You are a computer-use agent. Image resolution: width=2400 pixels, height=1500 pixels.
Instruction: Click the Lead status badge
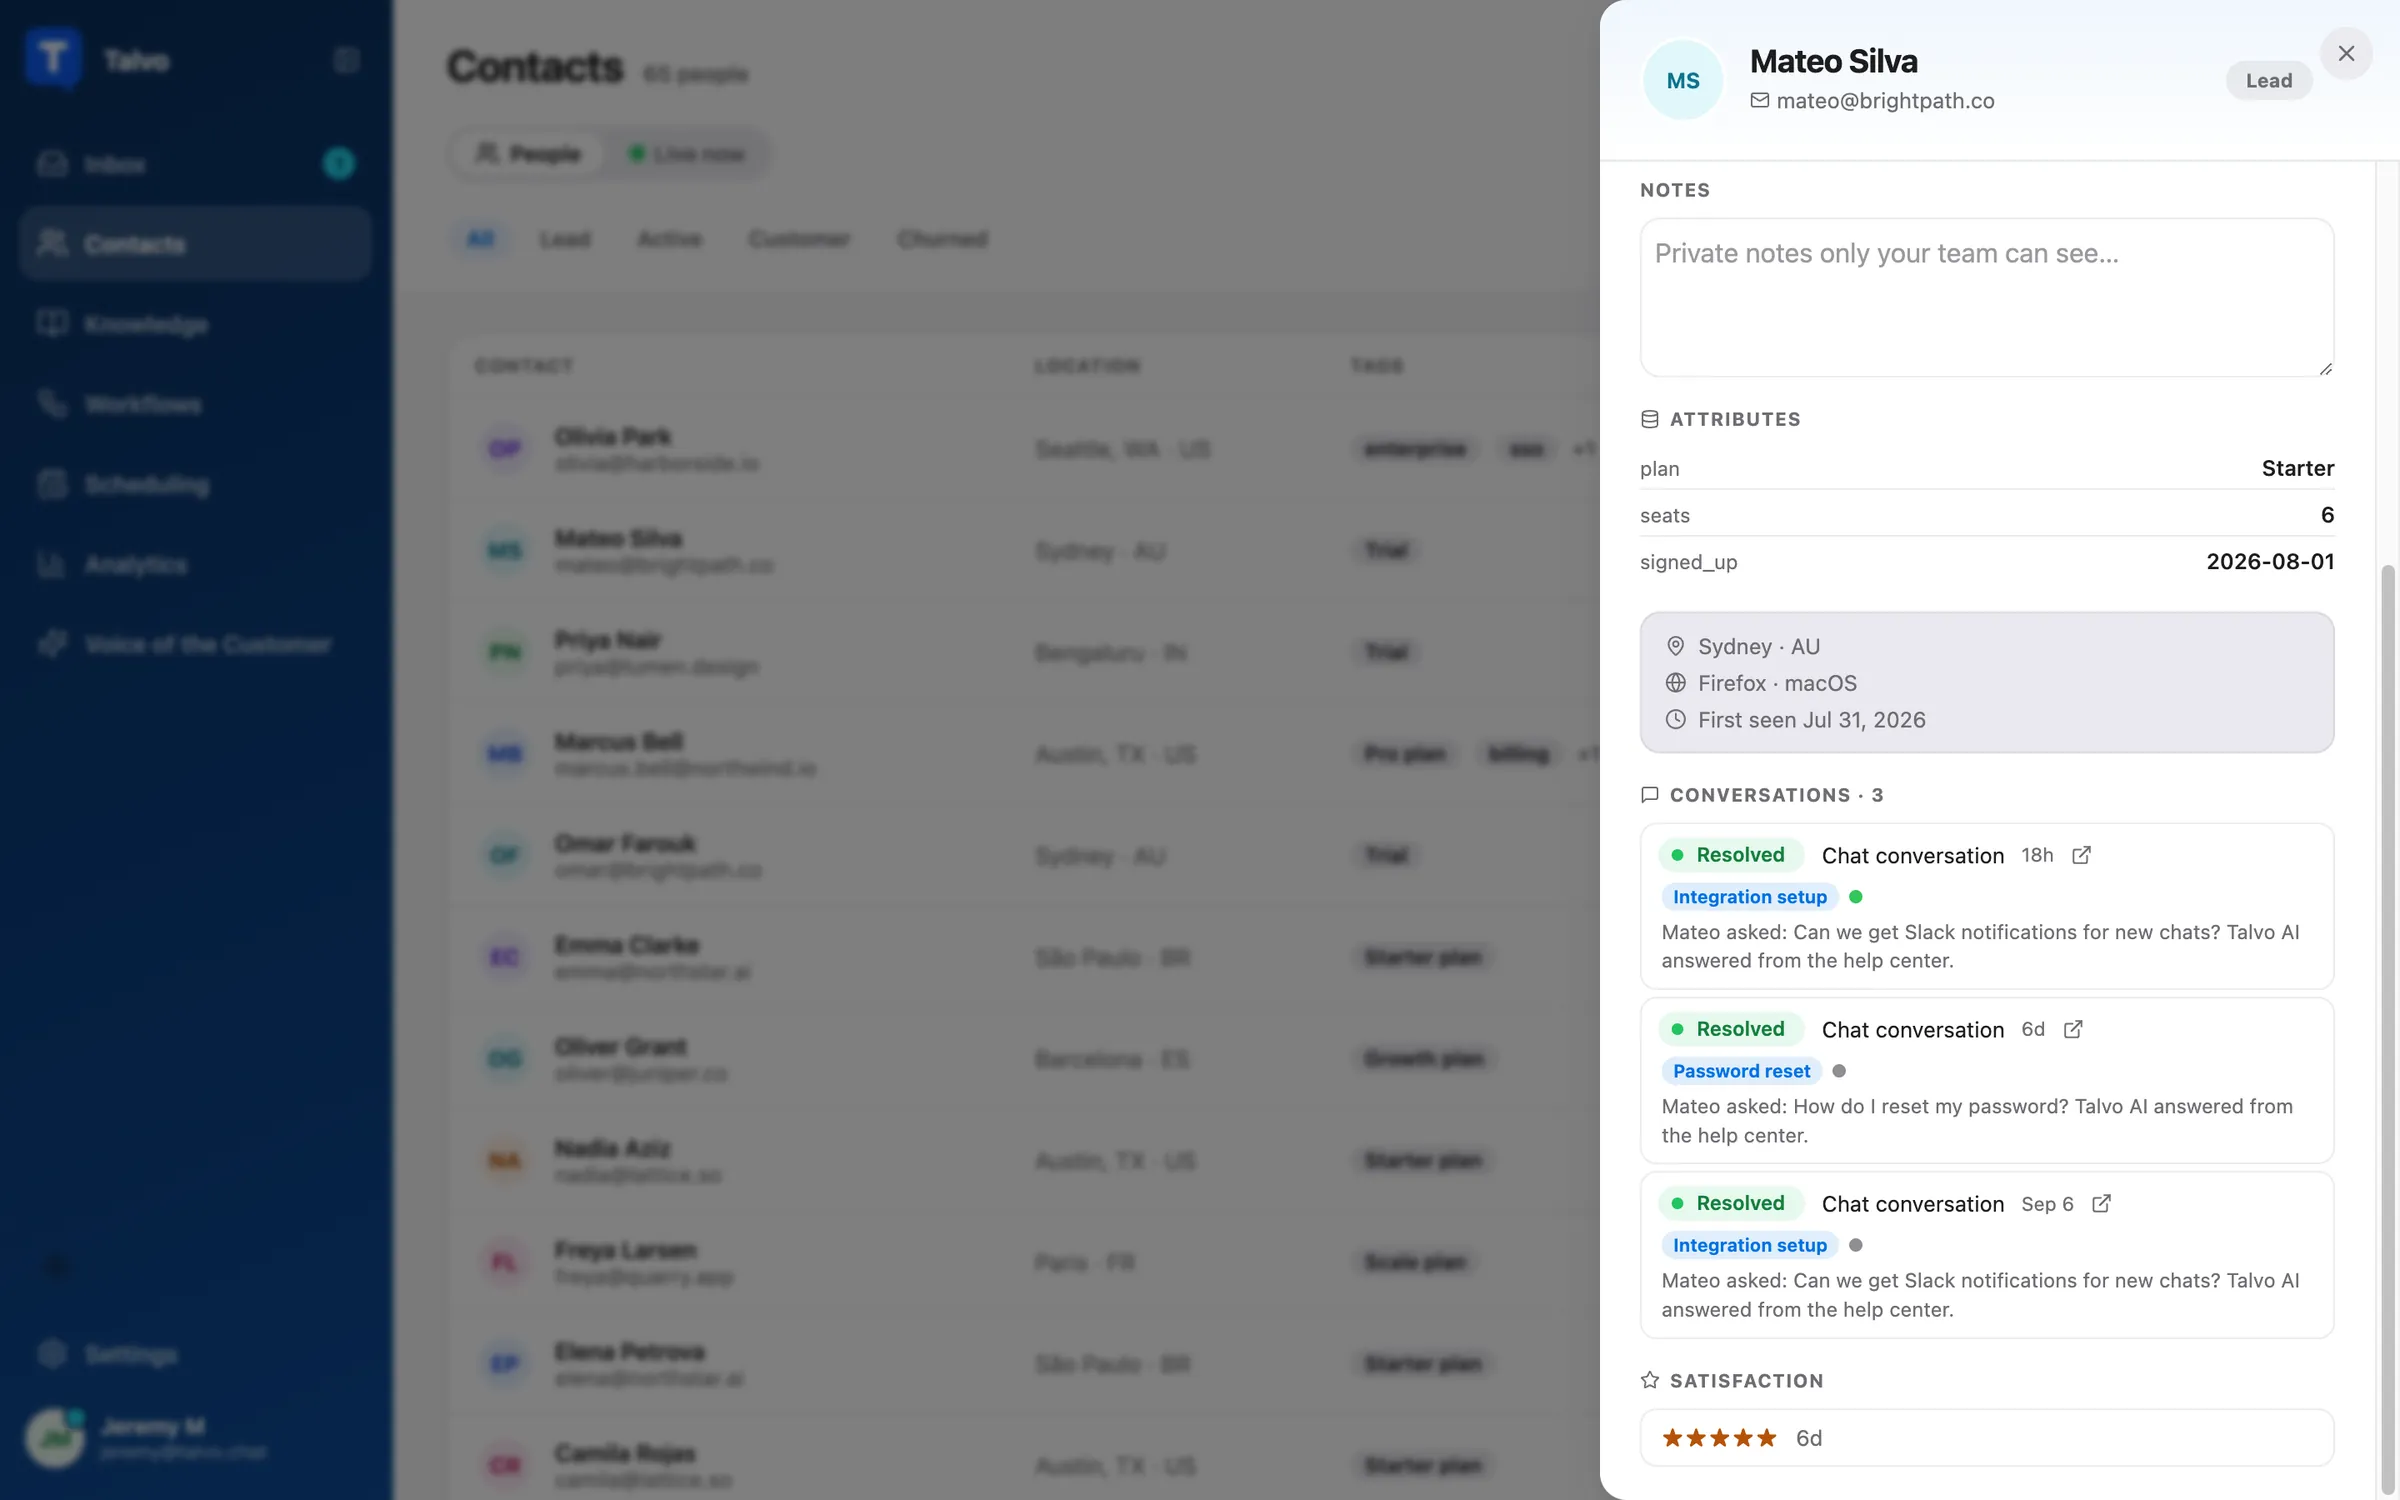[2269, 81]
